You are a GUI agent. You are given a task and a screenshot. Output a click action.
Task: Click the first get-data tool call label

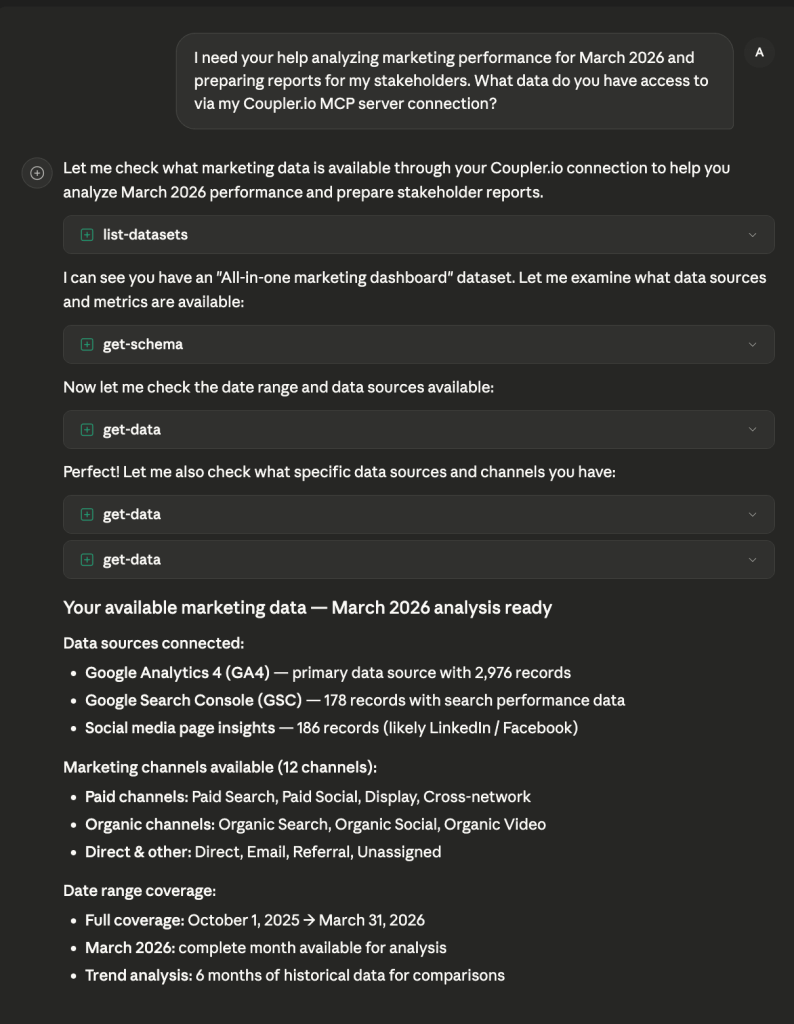click(x=132, y=430)
